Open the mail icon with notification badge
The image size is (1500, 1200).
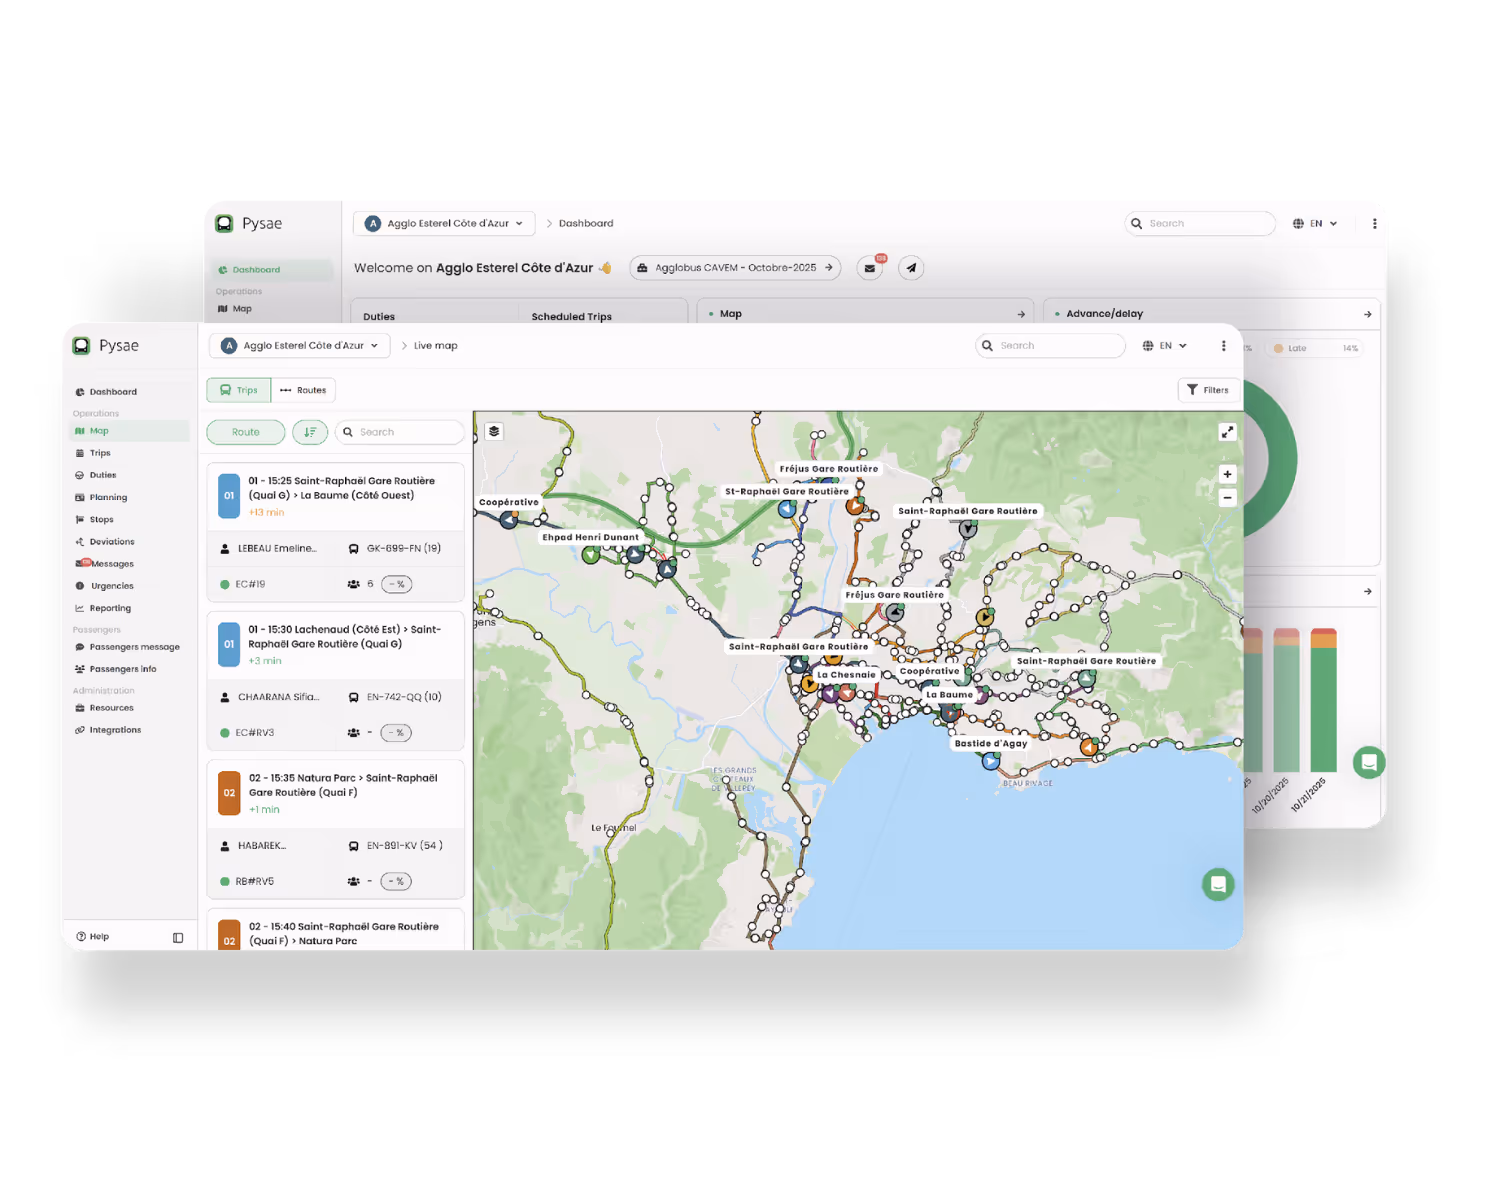[x=870, y=268]
